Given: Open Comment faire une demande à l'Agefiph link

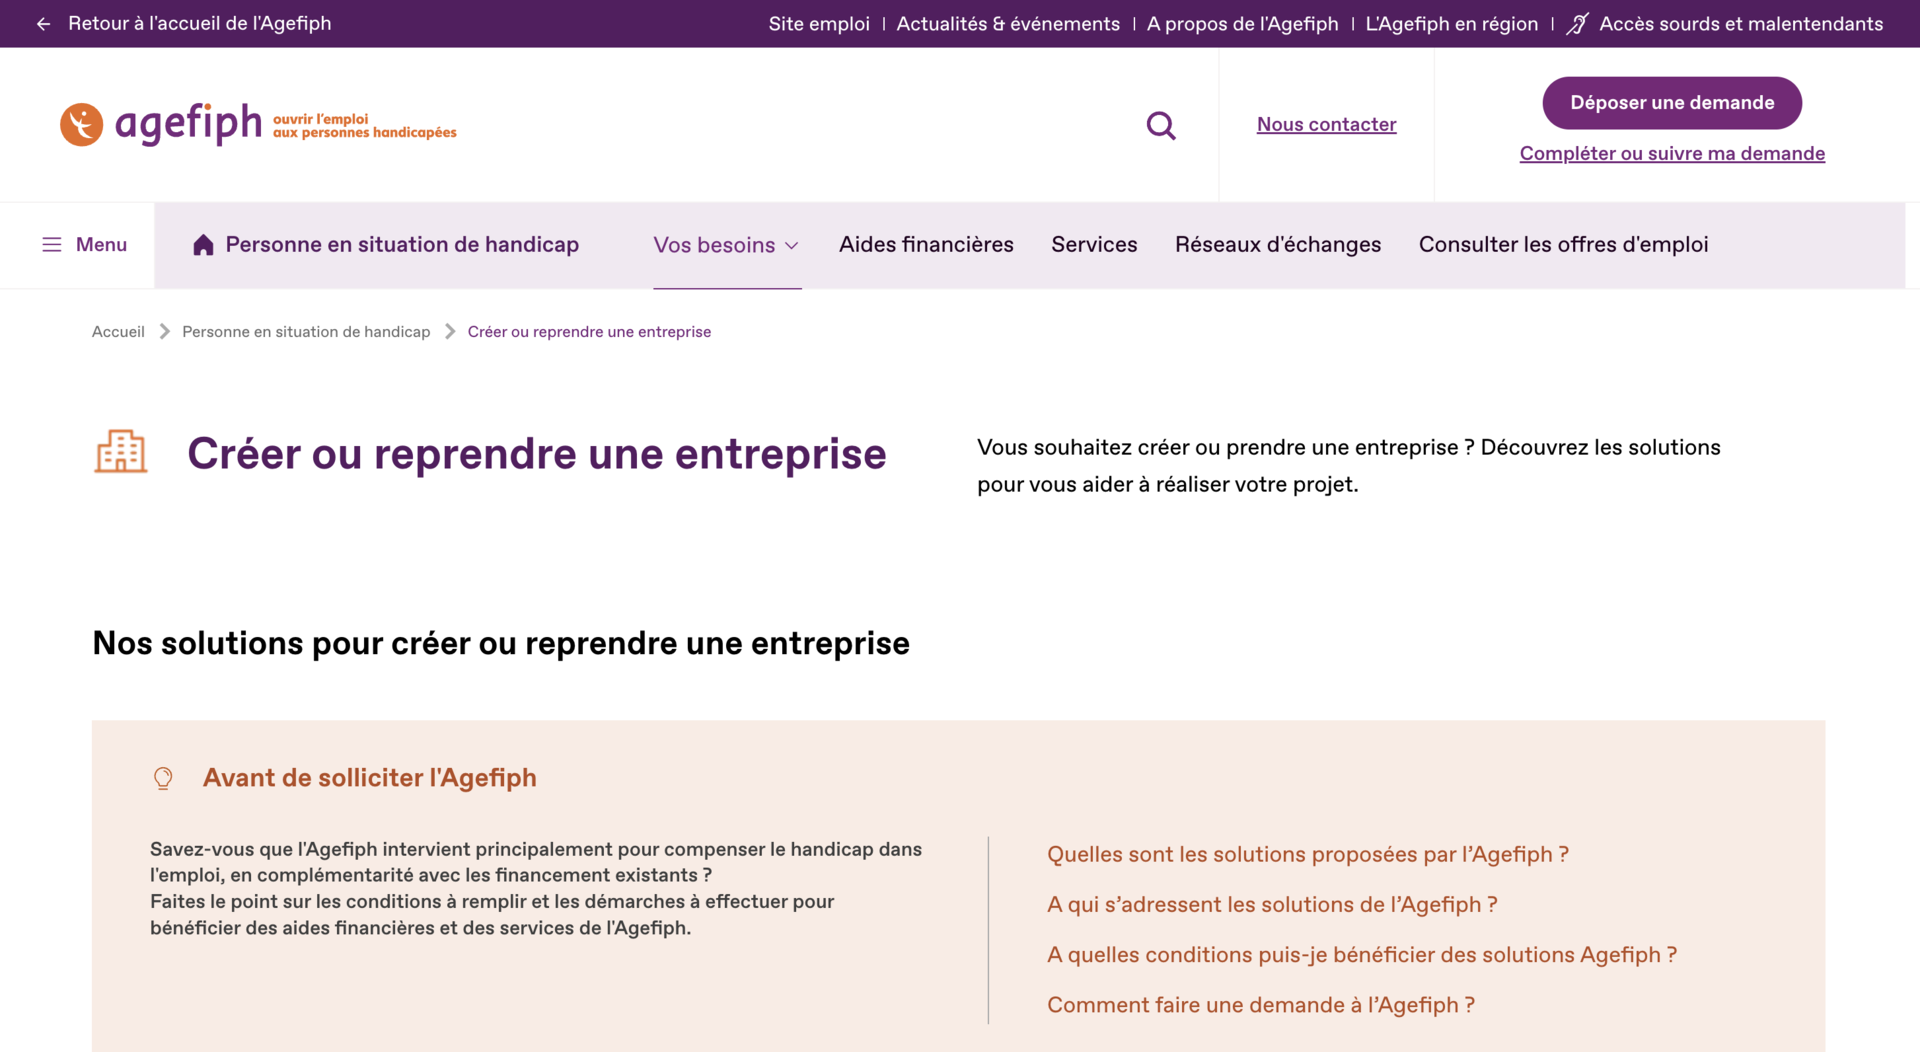Looking at the screenshot, I should (x=1260, y=1005).
